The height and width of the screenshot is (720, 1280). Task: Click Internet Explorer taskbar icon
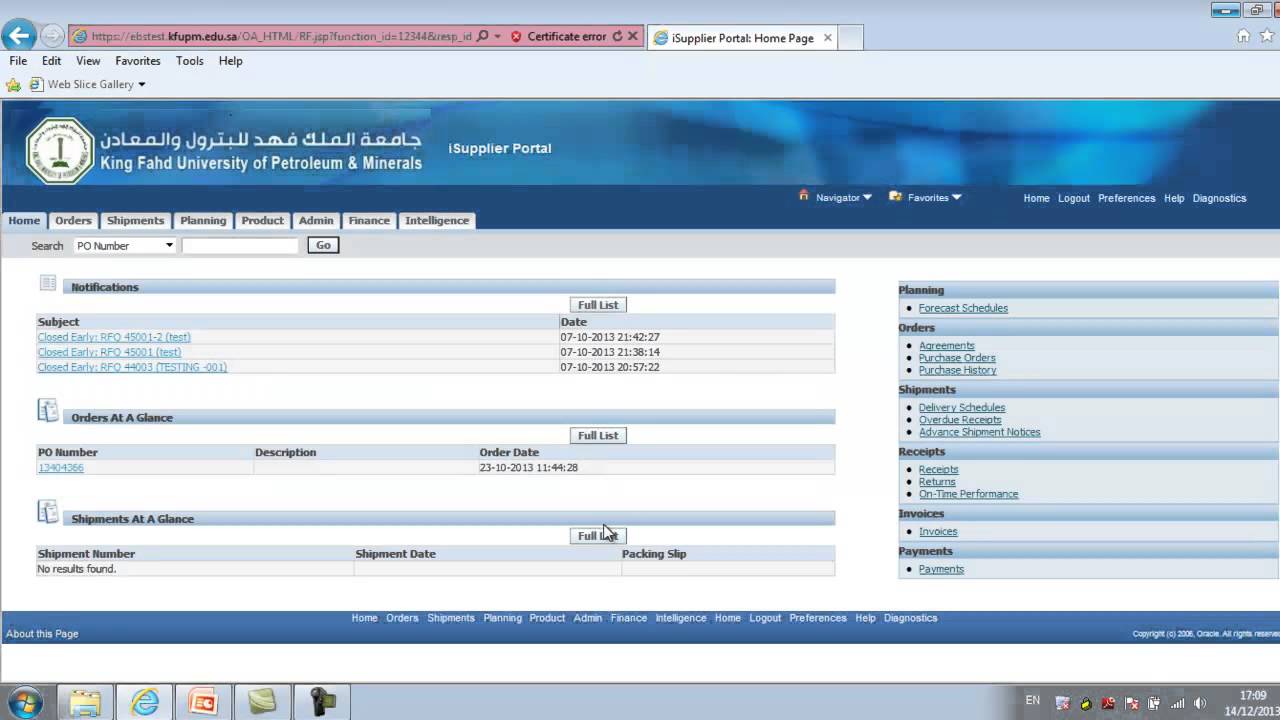coord(145,703)
